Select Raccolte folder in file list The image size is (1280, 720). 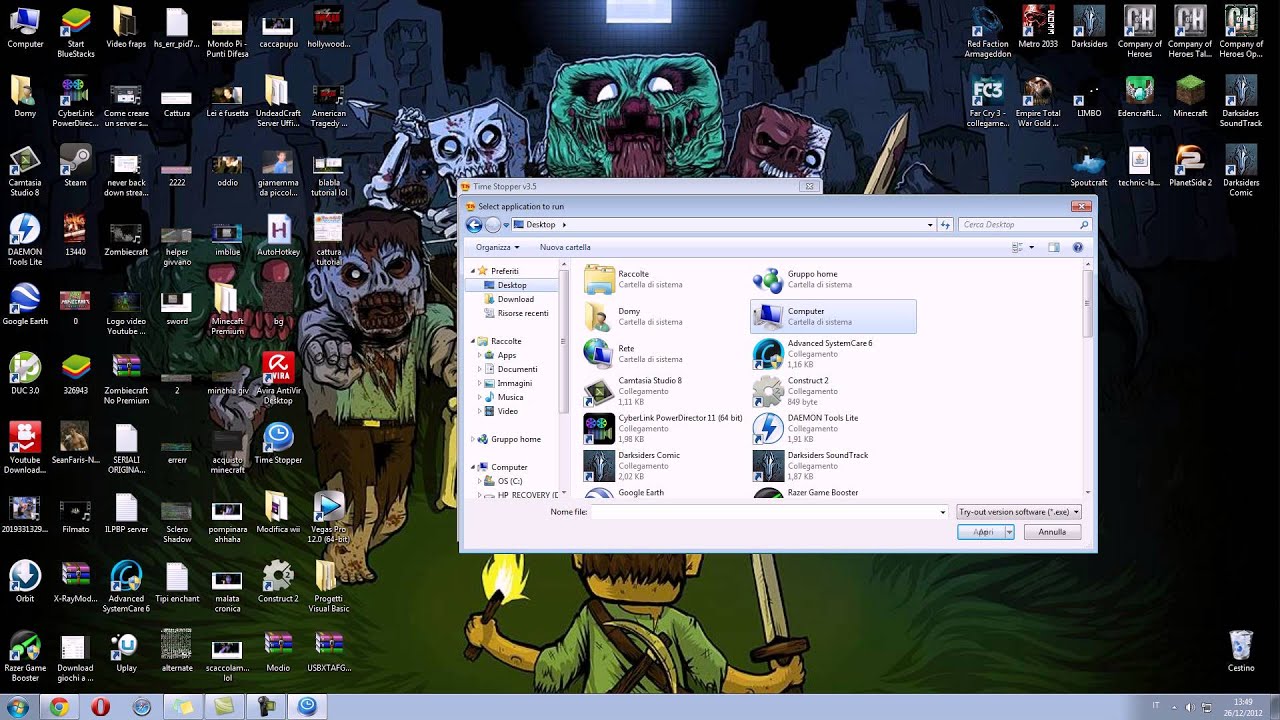coord(665,279)
